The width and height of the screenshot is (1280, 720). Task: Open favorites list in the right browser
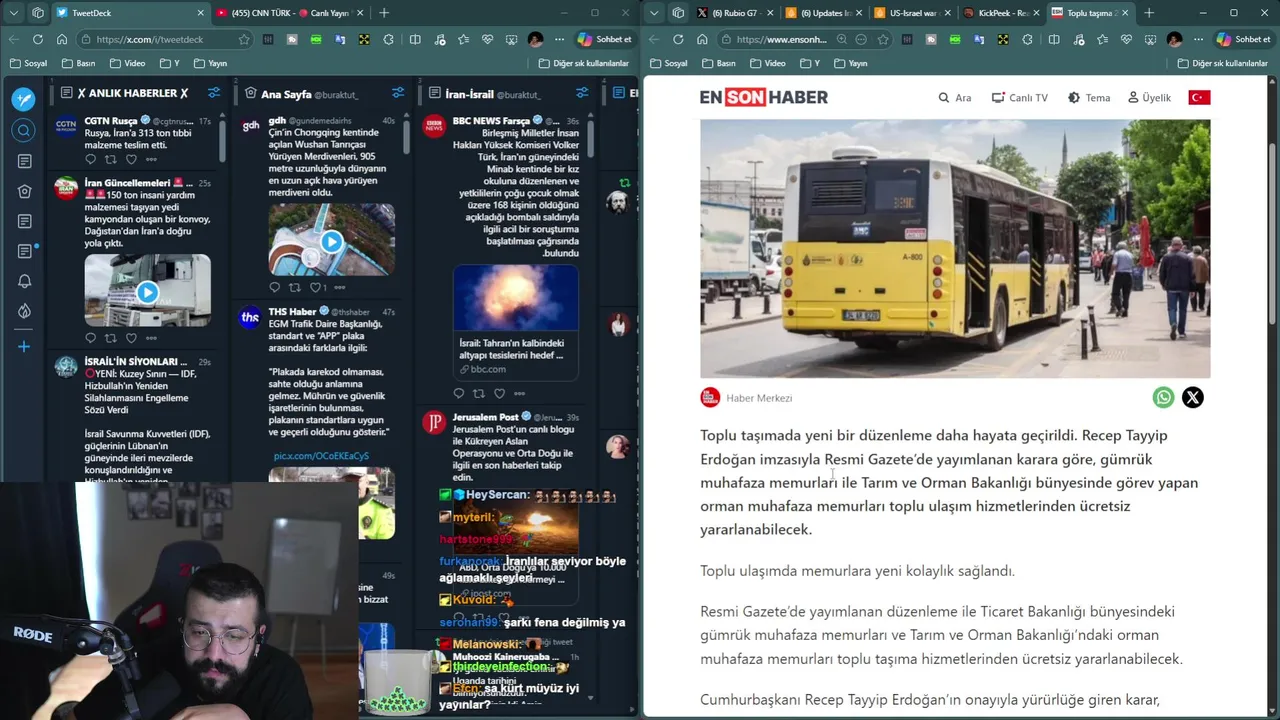pos(1103,39)
